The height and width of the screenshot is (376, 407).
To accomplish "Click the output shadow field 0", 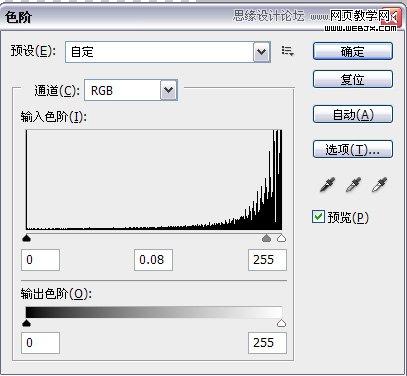I will point(40,343).
